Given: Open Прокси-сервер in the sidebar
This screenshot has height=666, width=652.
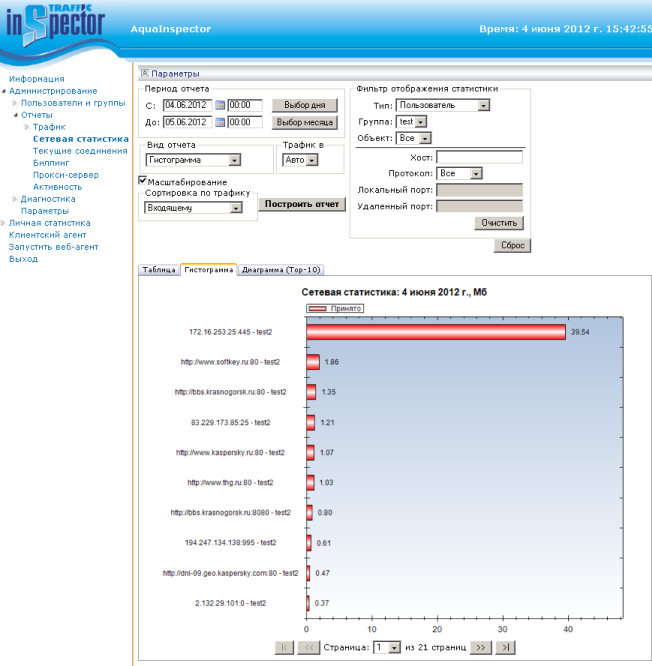Looking at the screenshot, I should tap(66, 175).
